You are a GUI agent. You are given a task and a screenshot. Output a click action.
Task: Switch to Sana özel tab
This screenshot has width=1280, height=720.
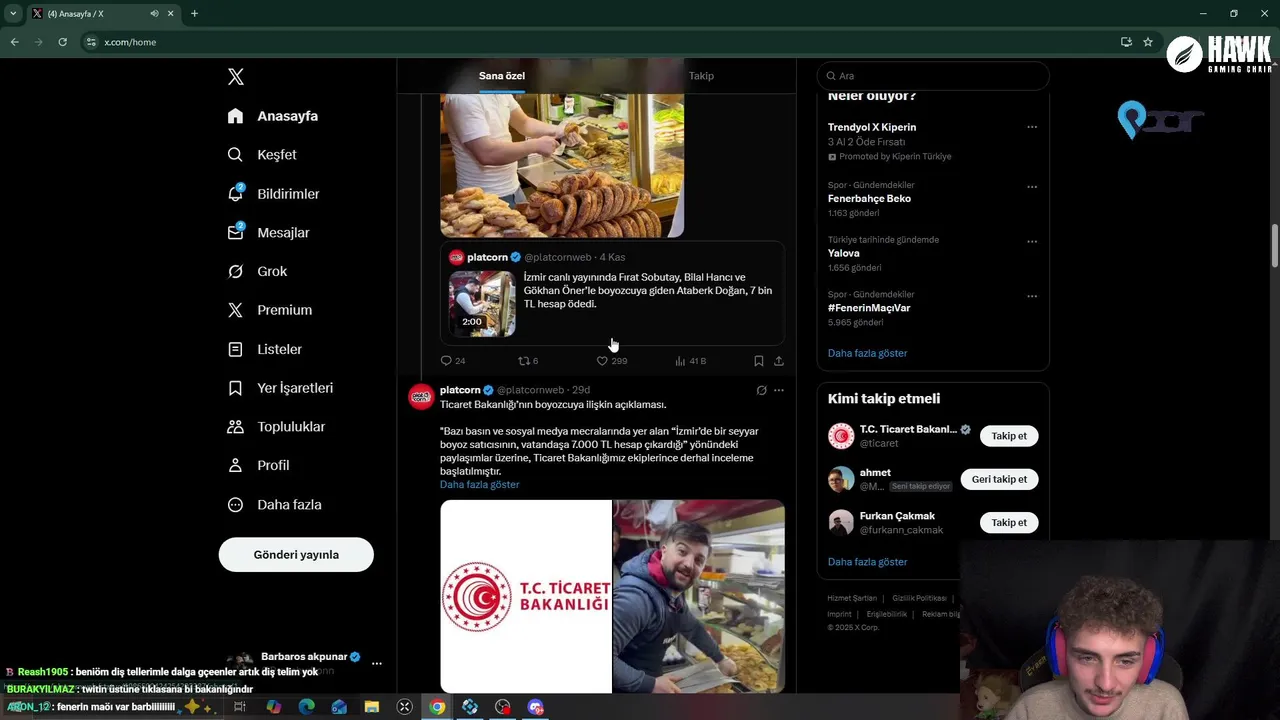click(502, 76)
